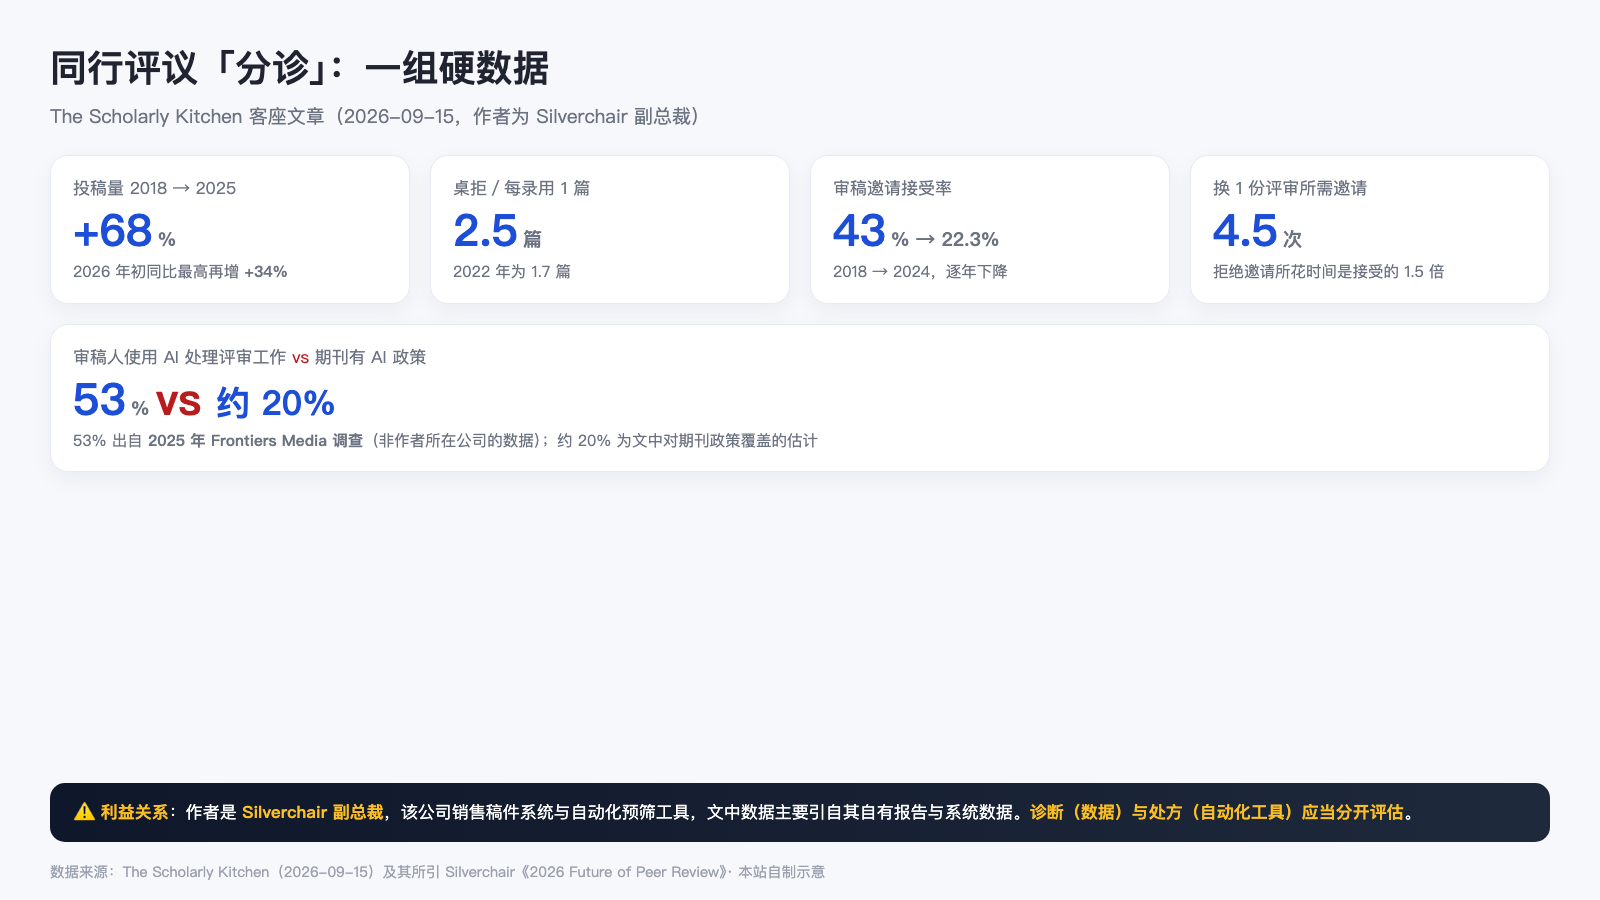Click the 2.5 篇 figure
Image resolution: width=1600 pixels, height=900 pixels.
point(497,232)
